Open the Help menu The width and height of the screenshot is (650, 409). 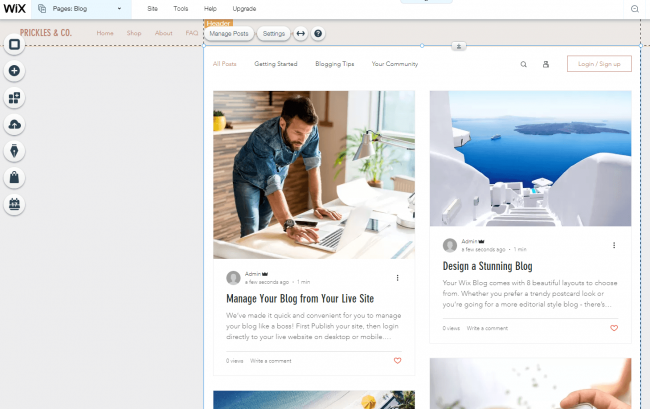pyautogui.click(x=210, y=9)
